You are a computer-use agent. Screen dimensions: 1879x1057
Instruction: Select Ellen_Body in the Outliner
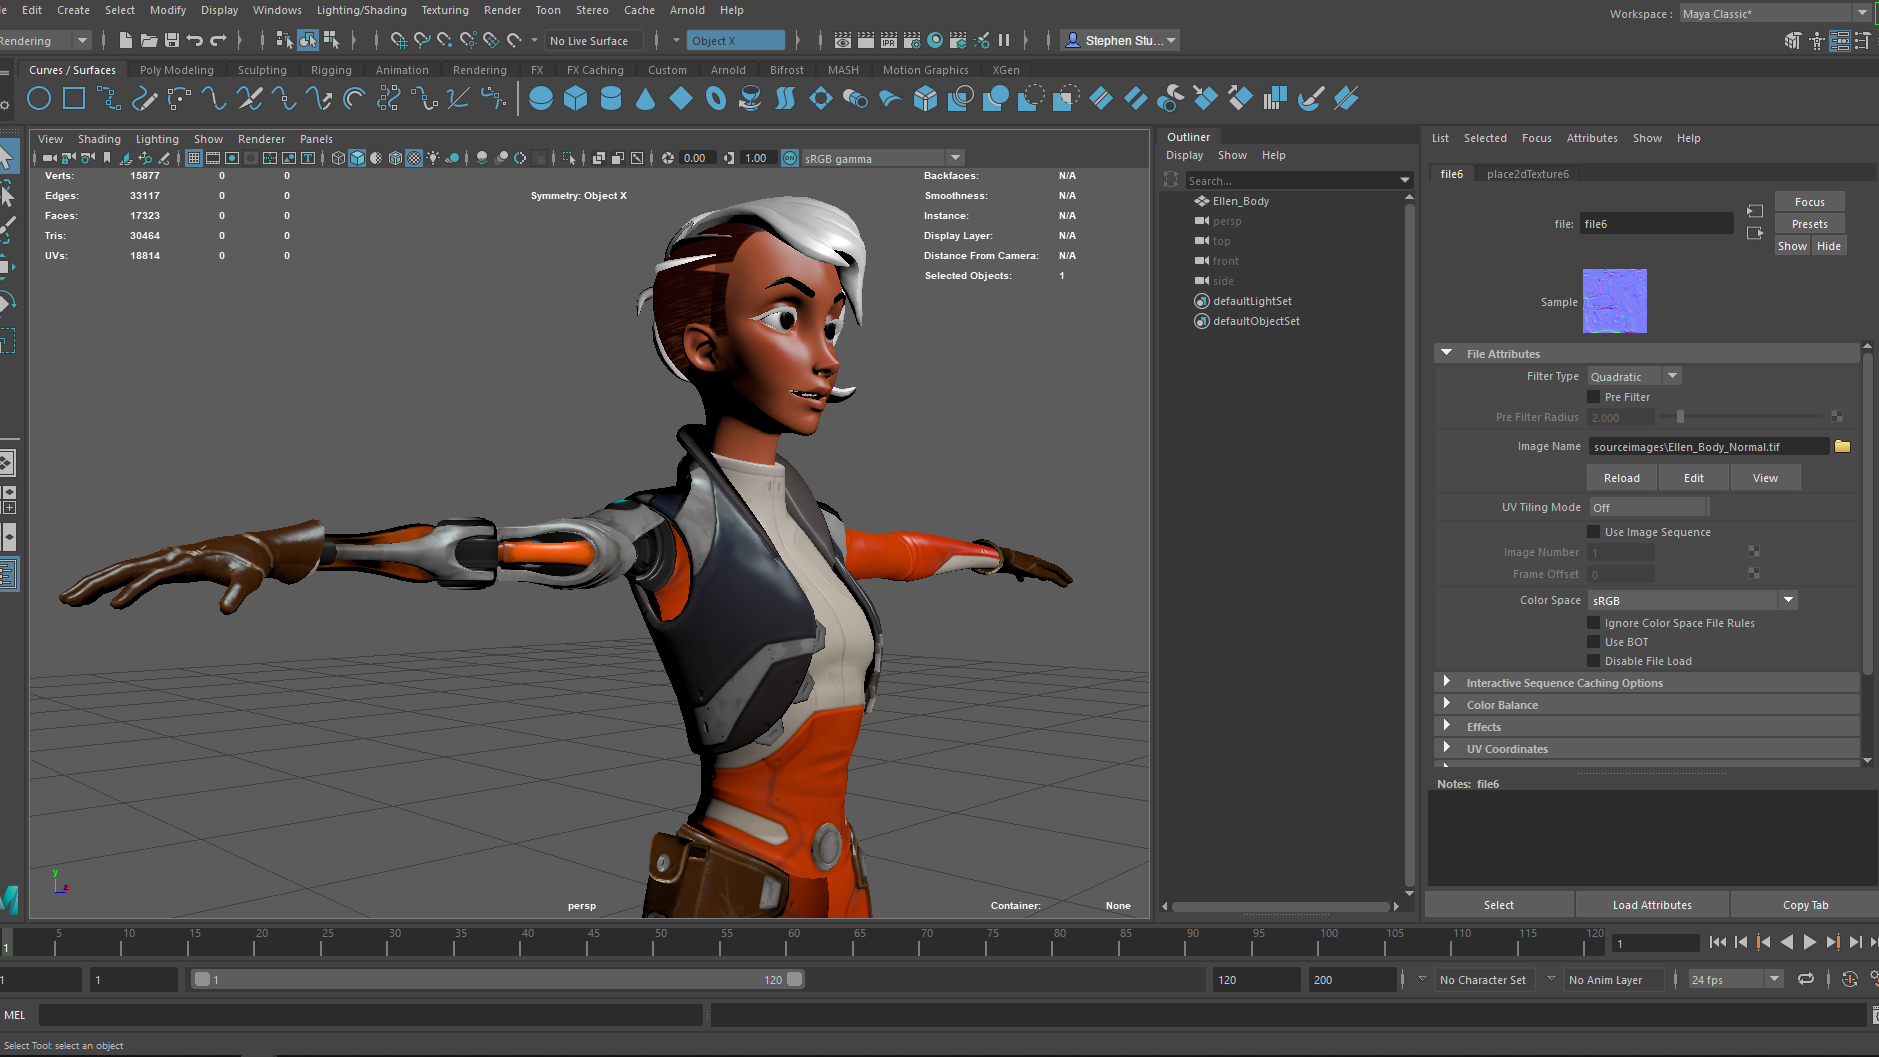1240,201
